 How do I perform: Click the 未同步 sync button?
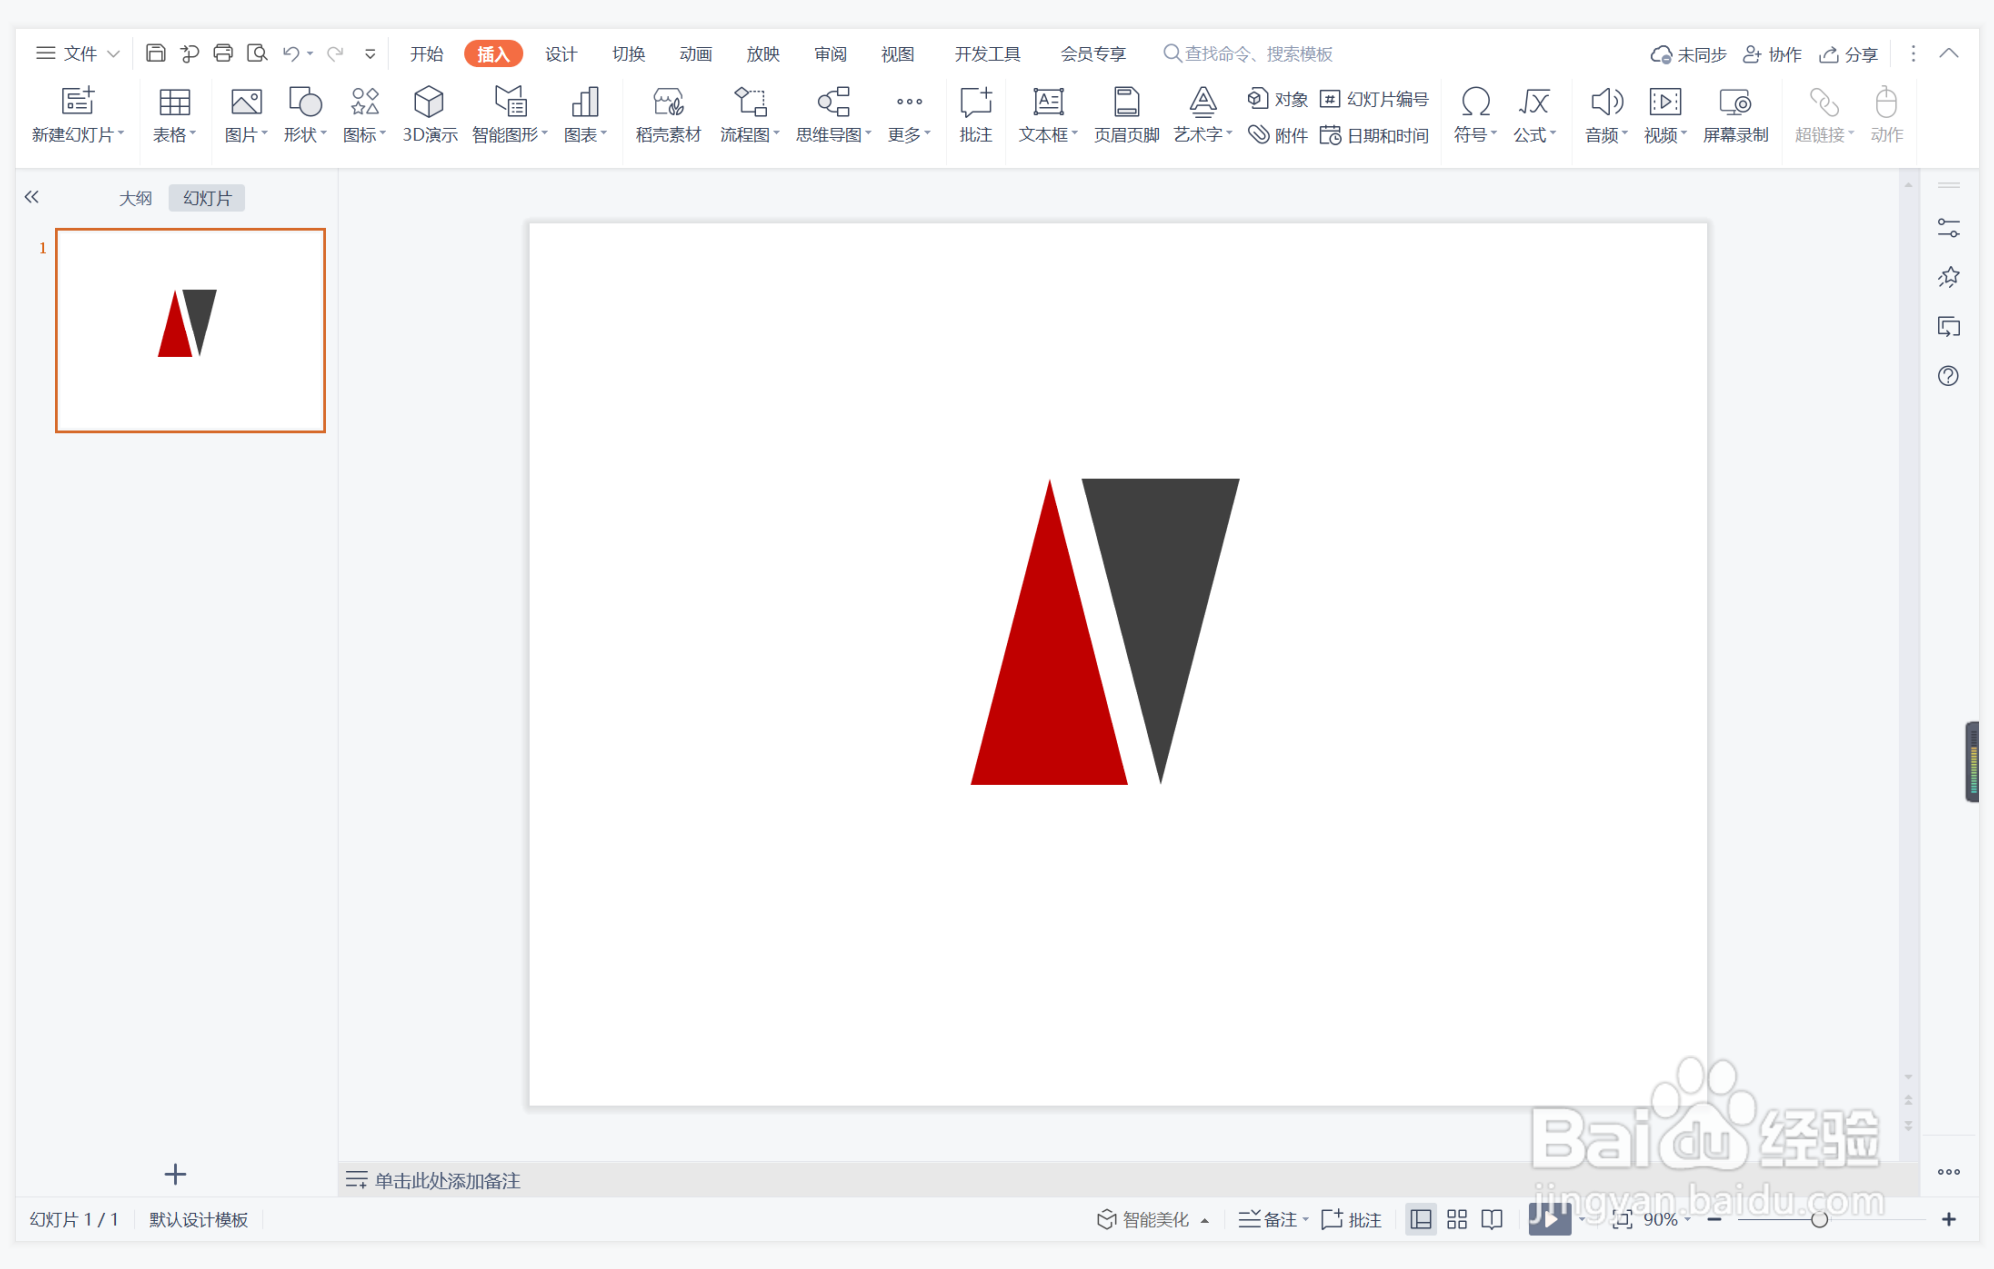pos(1688,54)
